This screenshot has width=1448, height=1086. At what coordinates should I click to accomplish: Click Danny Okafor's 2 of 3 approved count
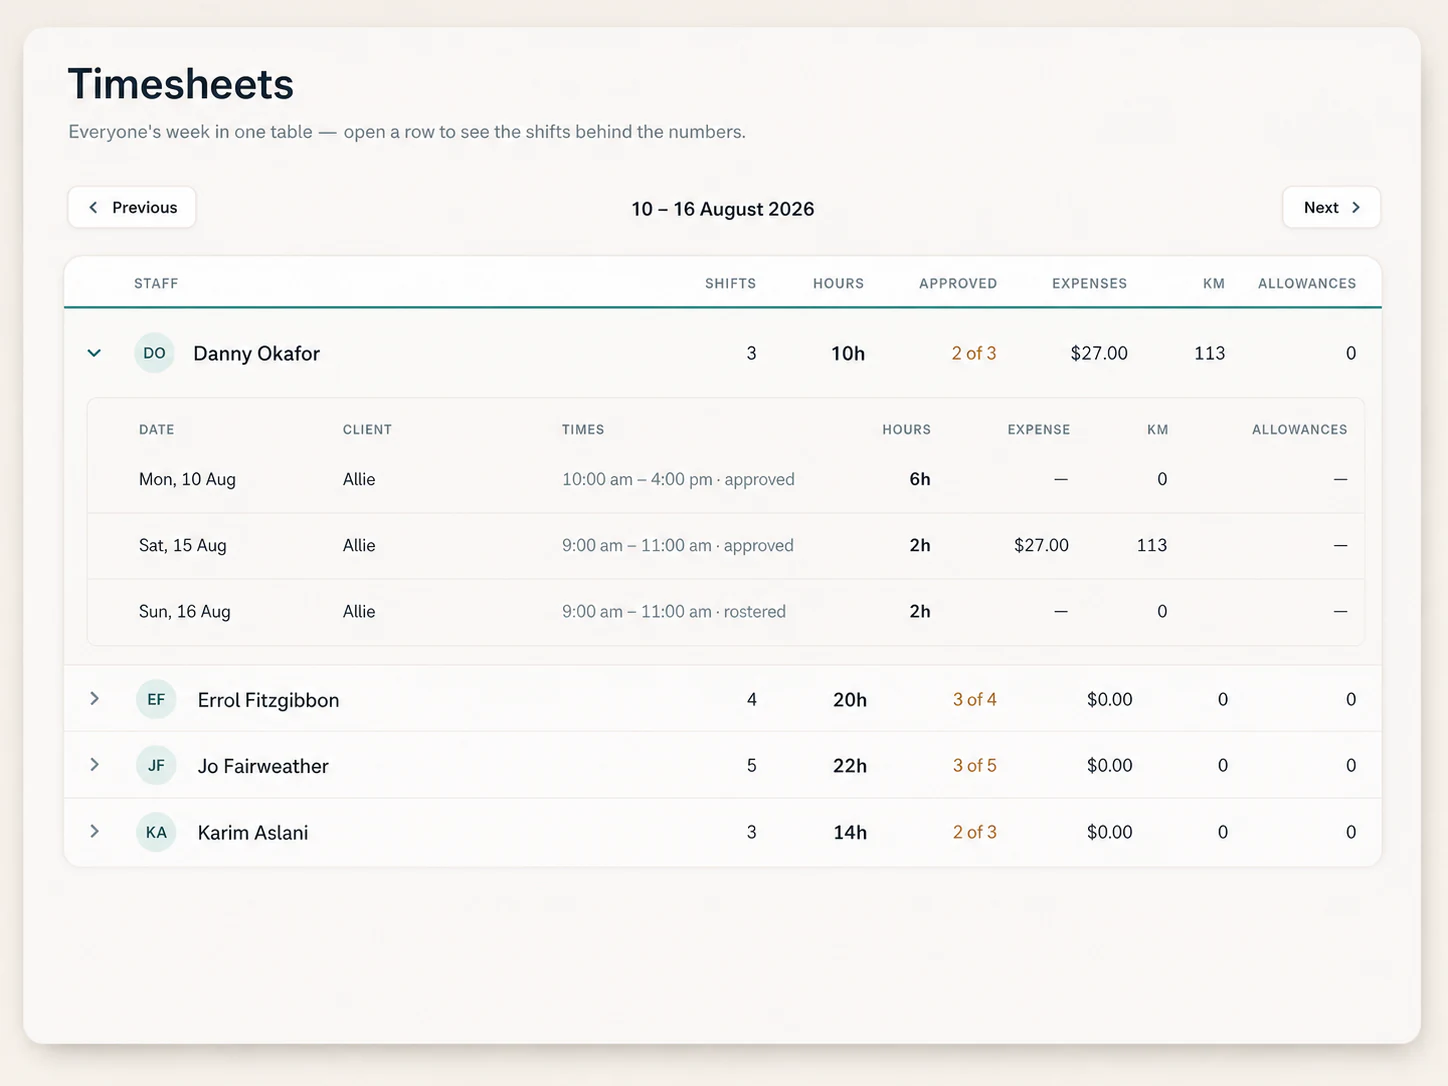(x=974, y=353)
